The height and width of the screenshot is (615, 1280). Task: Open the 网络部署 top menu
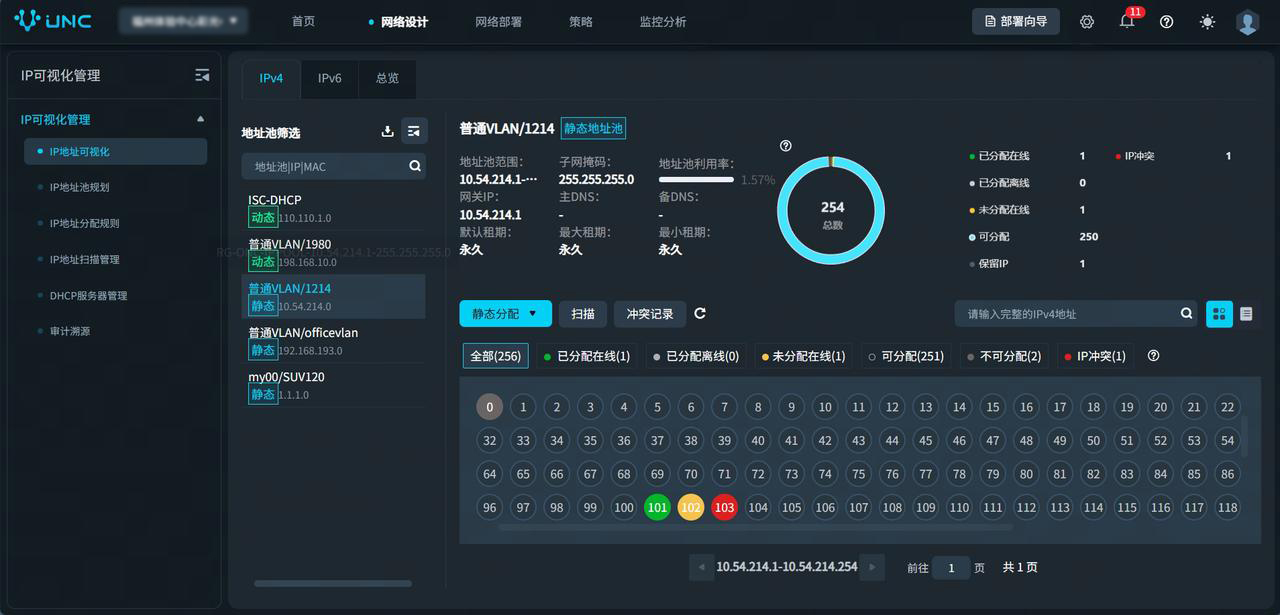498,21
